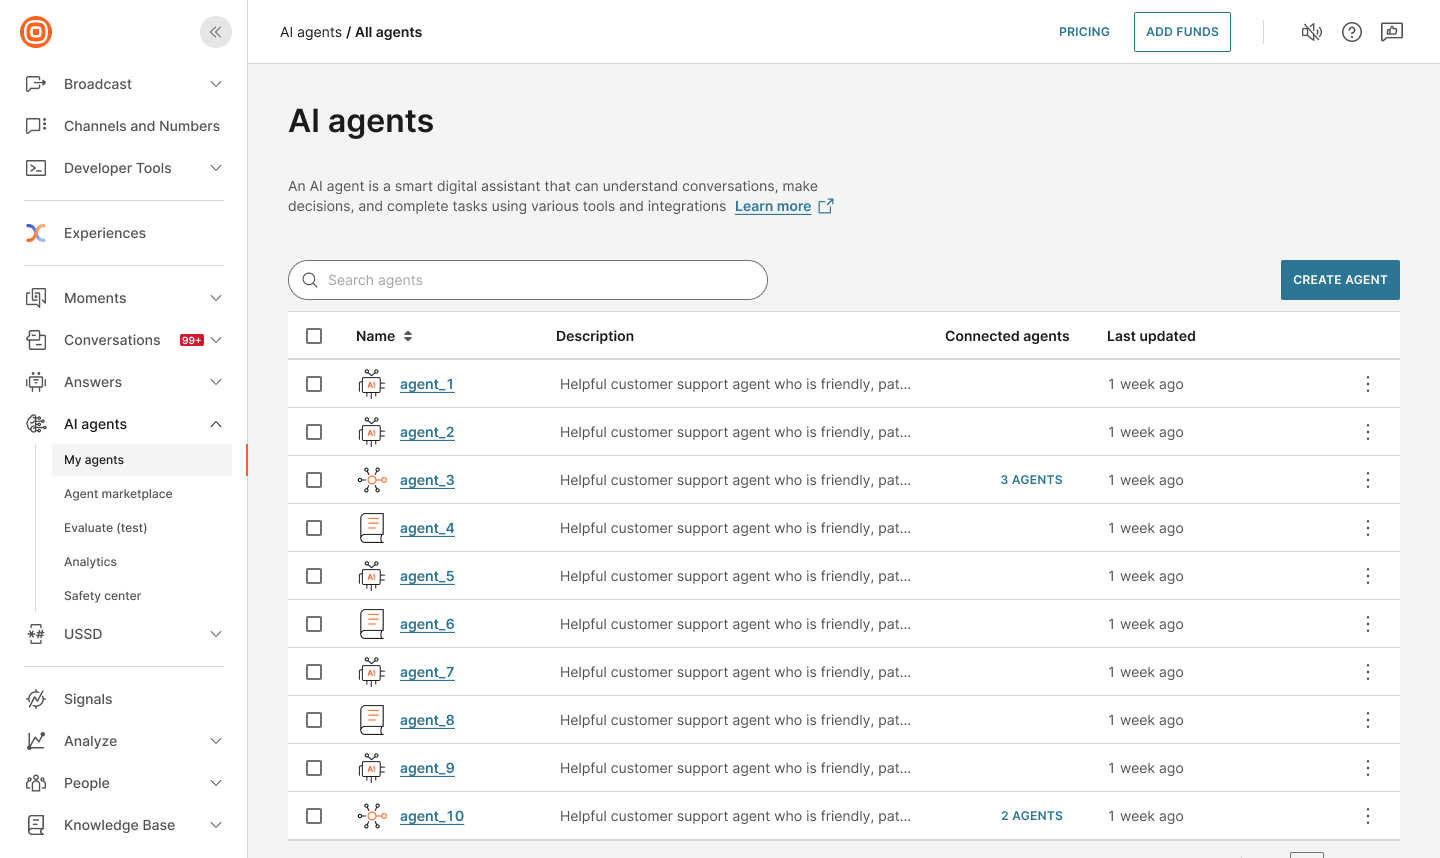Select the Broadcast icon in the sidebar
This screenshot has height=858, width=1440.
(x=35, y=83)
